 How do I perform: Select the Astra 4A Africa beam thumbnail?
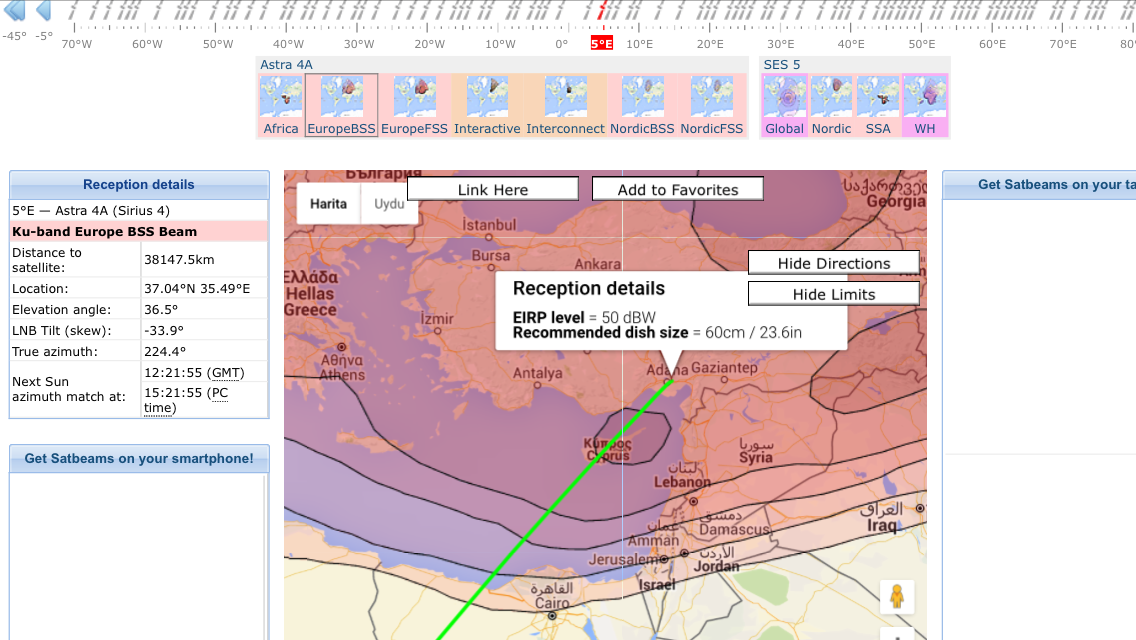pos(281,98)
